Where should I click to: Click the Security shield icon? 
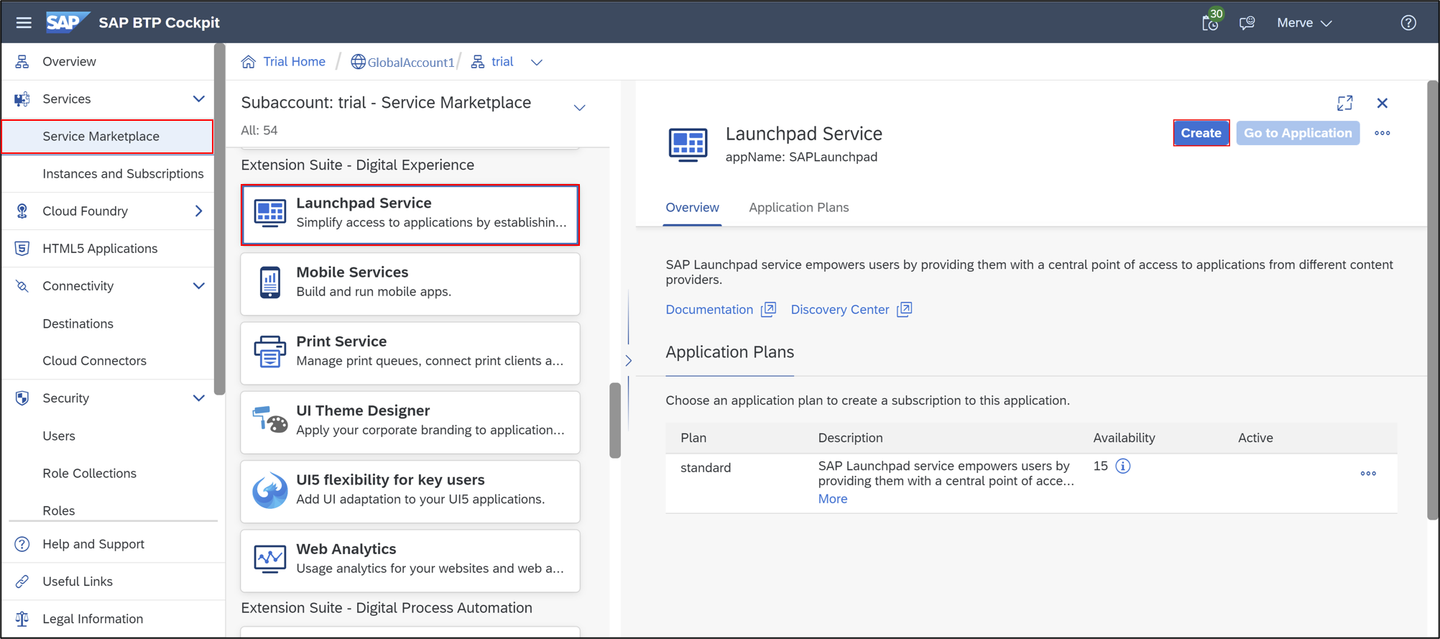(x=22, y=398)
